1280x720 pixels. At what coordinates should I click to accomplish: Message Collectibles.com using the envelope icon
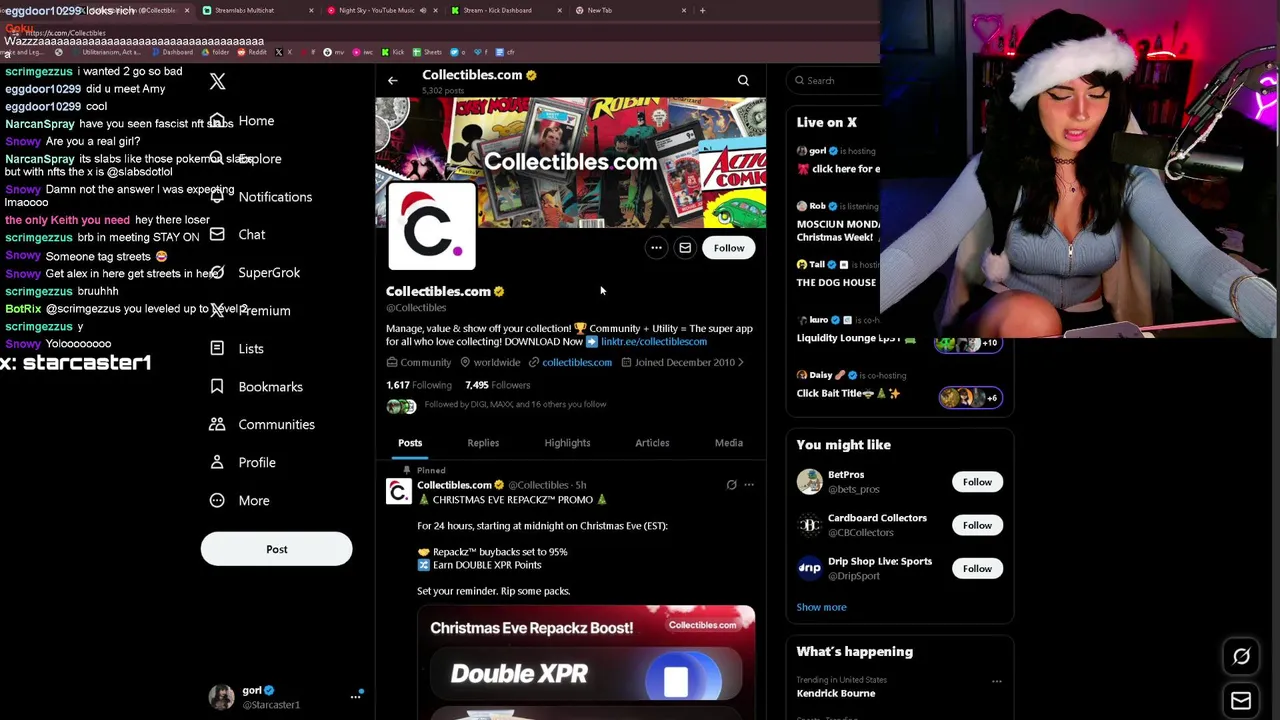[x=685, y=248]
